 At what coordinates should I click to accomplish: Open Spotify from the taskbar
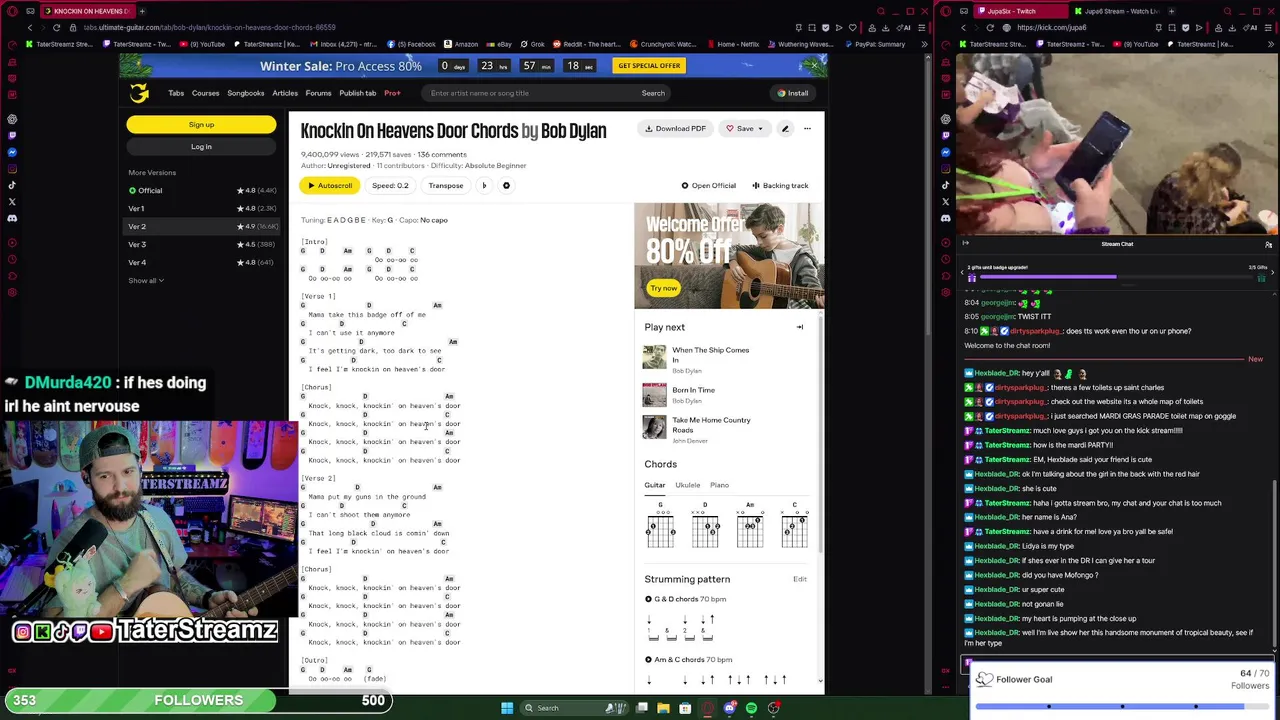click(751, 708)
